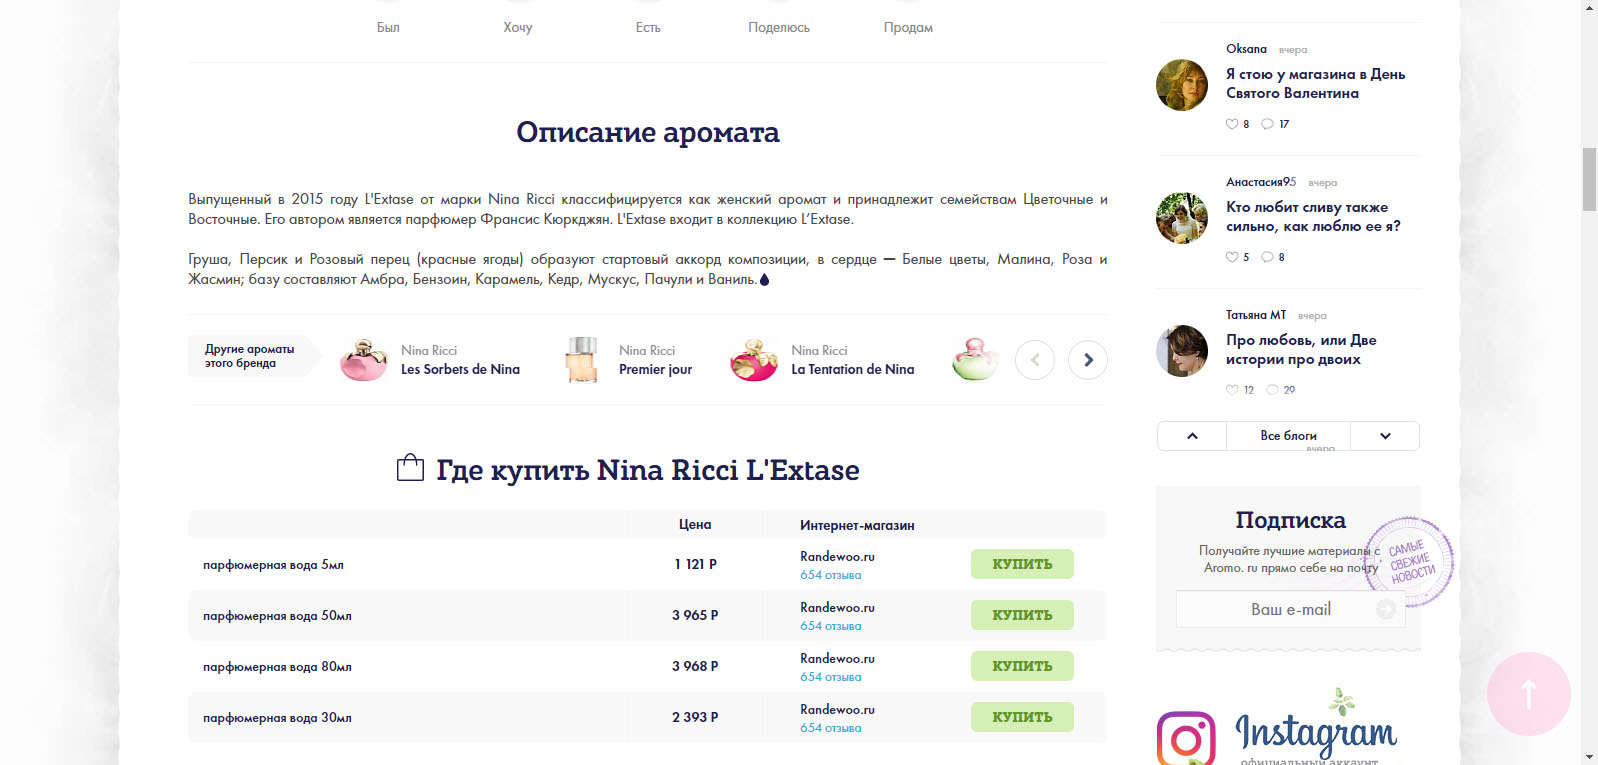
Task: Open Les Sorbets de Nina bottle image
Action: coord(363,360)
